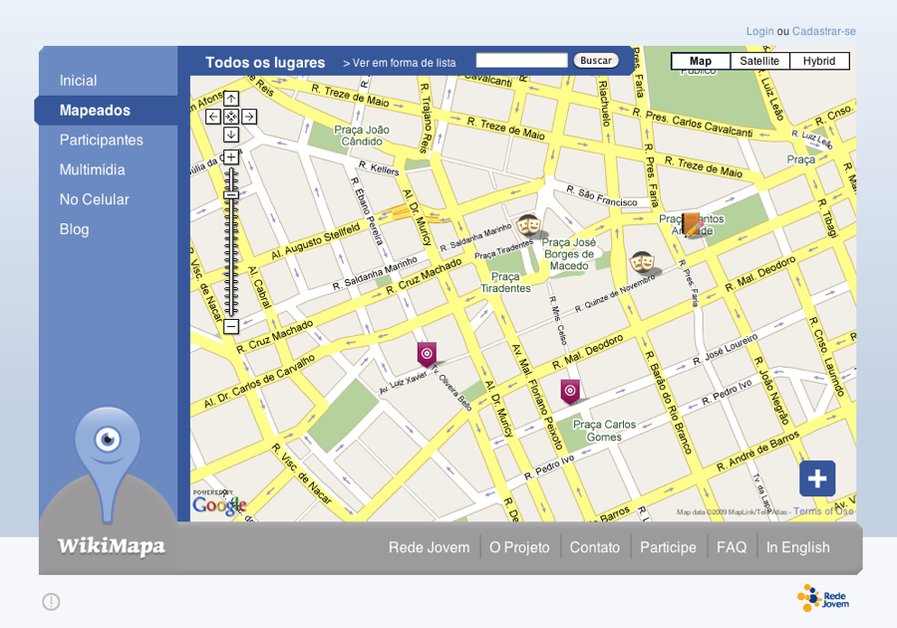Click 'Todos os lugares' heading
The width and height of the screenshot is (897, 628).
[x=265, y=62]
